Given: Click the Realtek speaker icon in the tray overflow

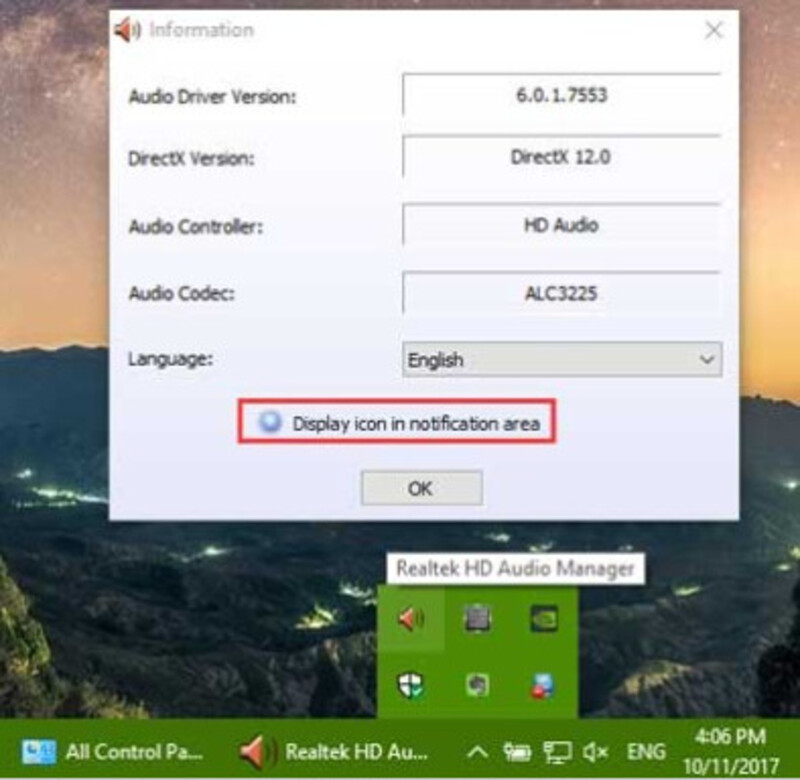Looking at the screenshot, I should [x=411, y=619].
